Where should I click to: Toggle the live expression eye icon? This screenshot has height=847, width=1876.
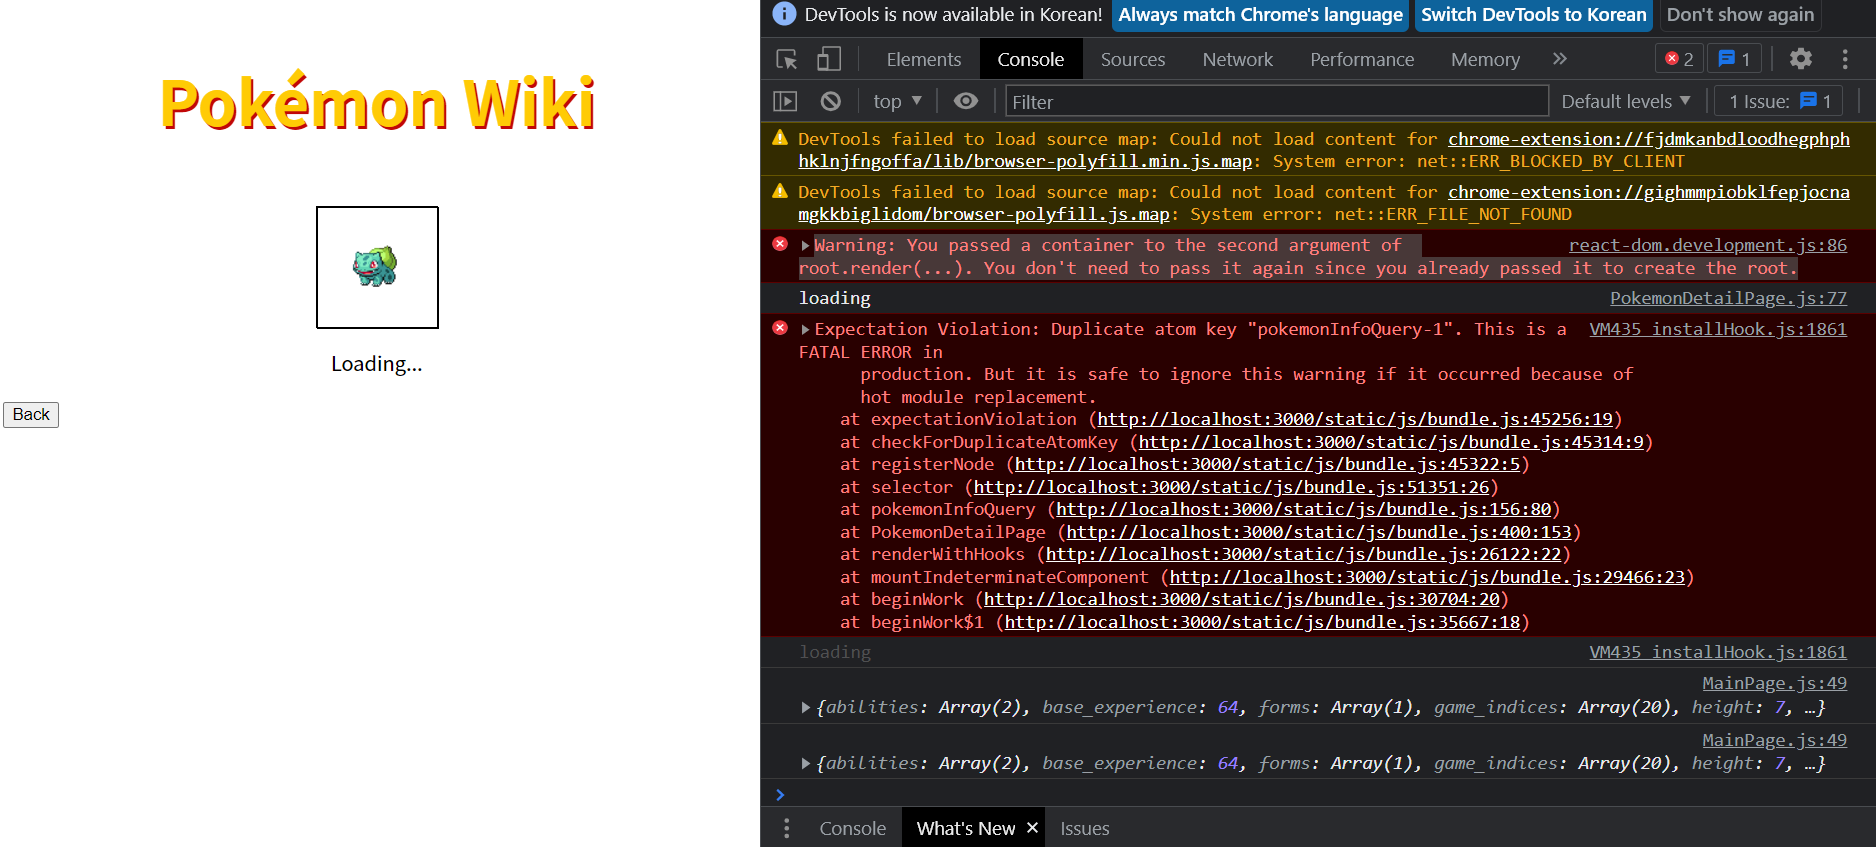coord(966,101)
